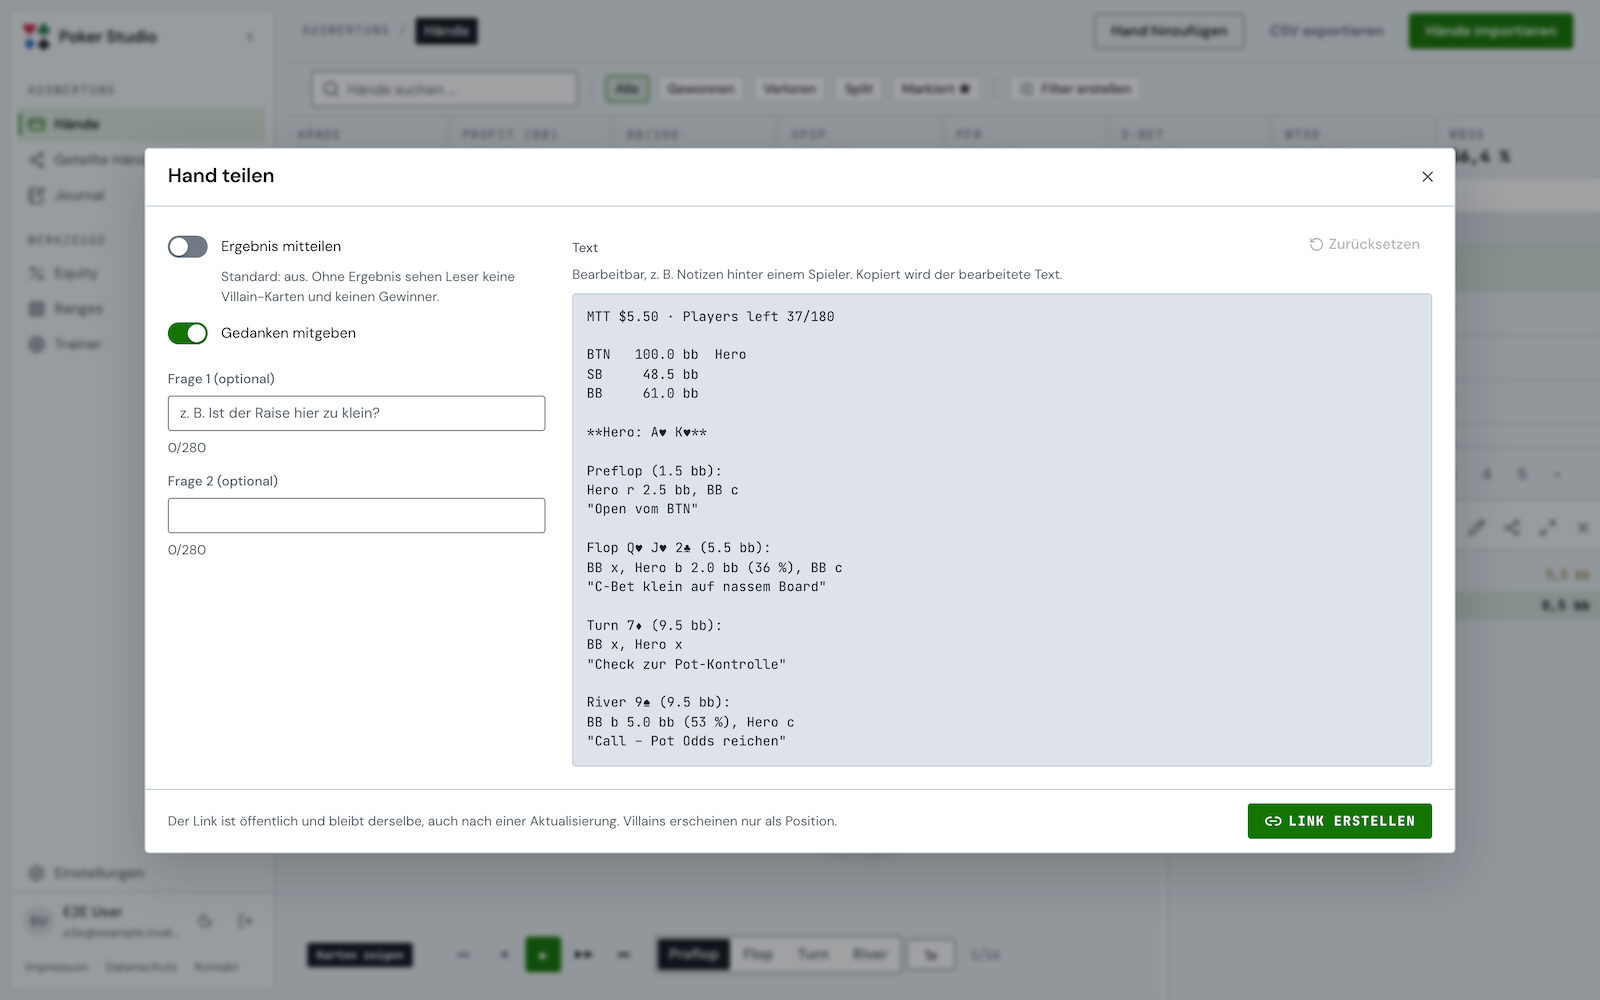Click the pencil edit icon in the hand panel

(1476, 527)
